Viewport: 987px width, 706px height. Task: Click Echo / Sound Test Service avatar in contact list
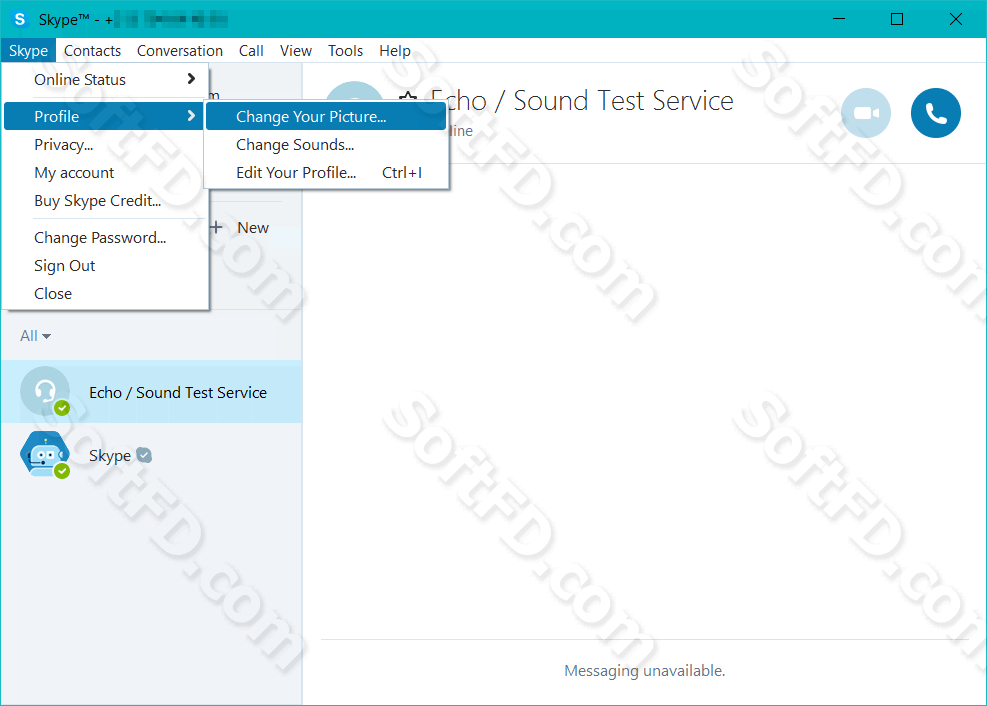[45, 391]
